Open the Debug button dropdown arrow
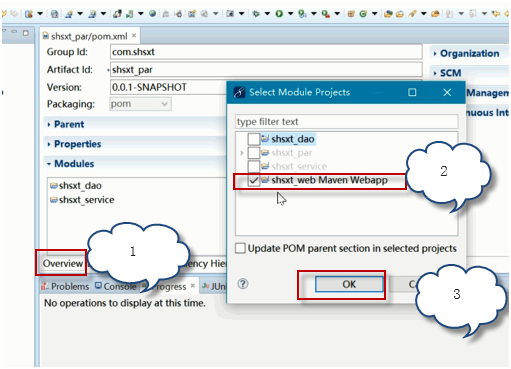The image size is (511, 369). tap(267, 14)
